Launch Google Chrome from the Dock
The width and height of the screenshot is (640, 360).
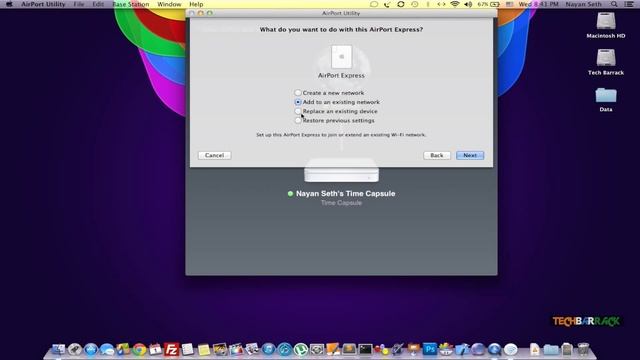pyautogui.click(x=140, y=349)
